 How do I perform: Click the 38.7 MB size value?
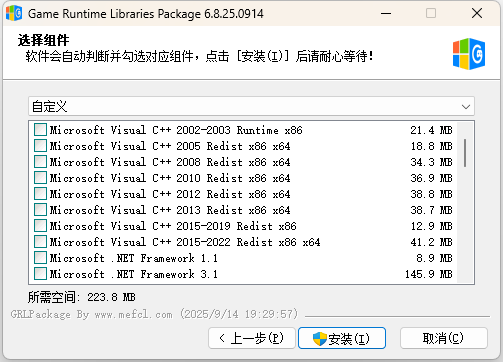click(431, 210)
